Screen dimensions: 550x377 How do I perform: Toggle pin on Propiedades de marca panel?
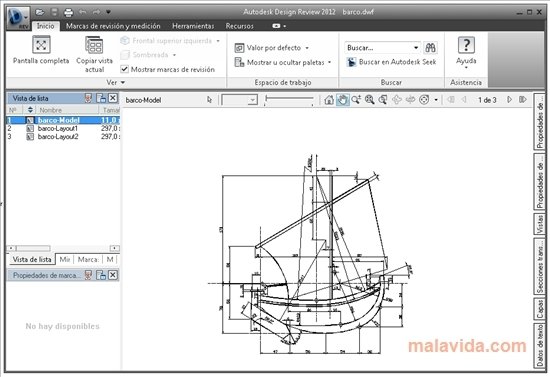88,275
